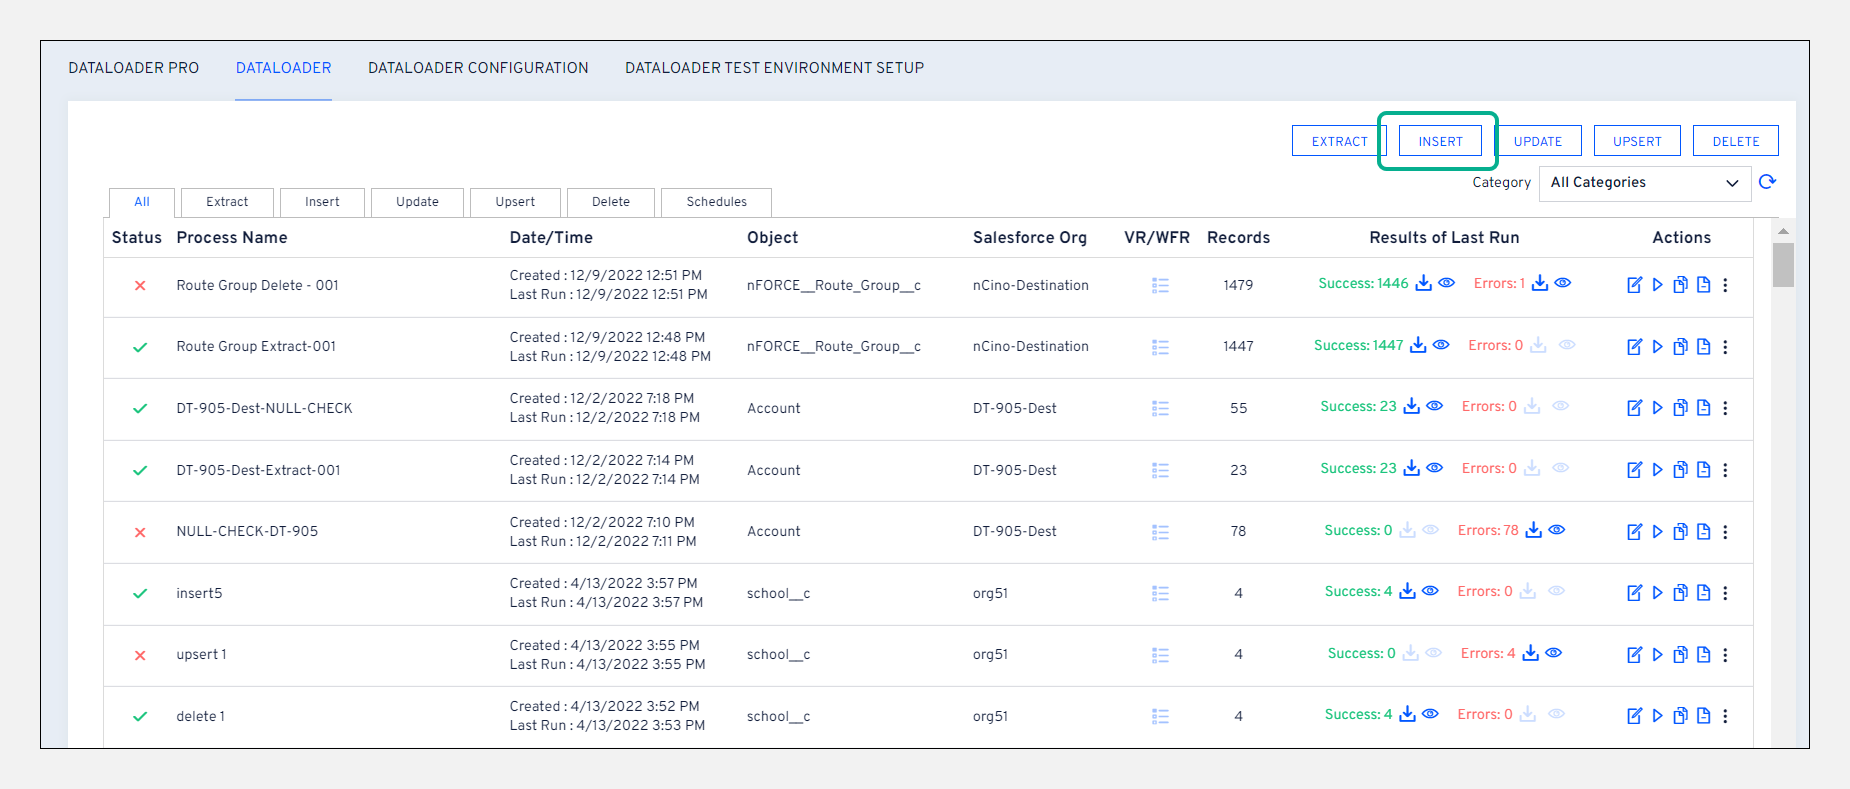The height and width of the screenshot is (789, 1850).
Task: Clone the DT-905-Dest-Extract-001 process
Action: click(1680, 470)
